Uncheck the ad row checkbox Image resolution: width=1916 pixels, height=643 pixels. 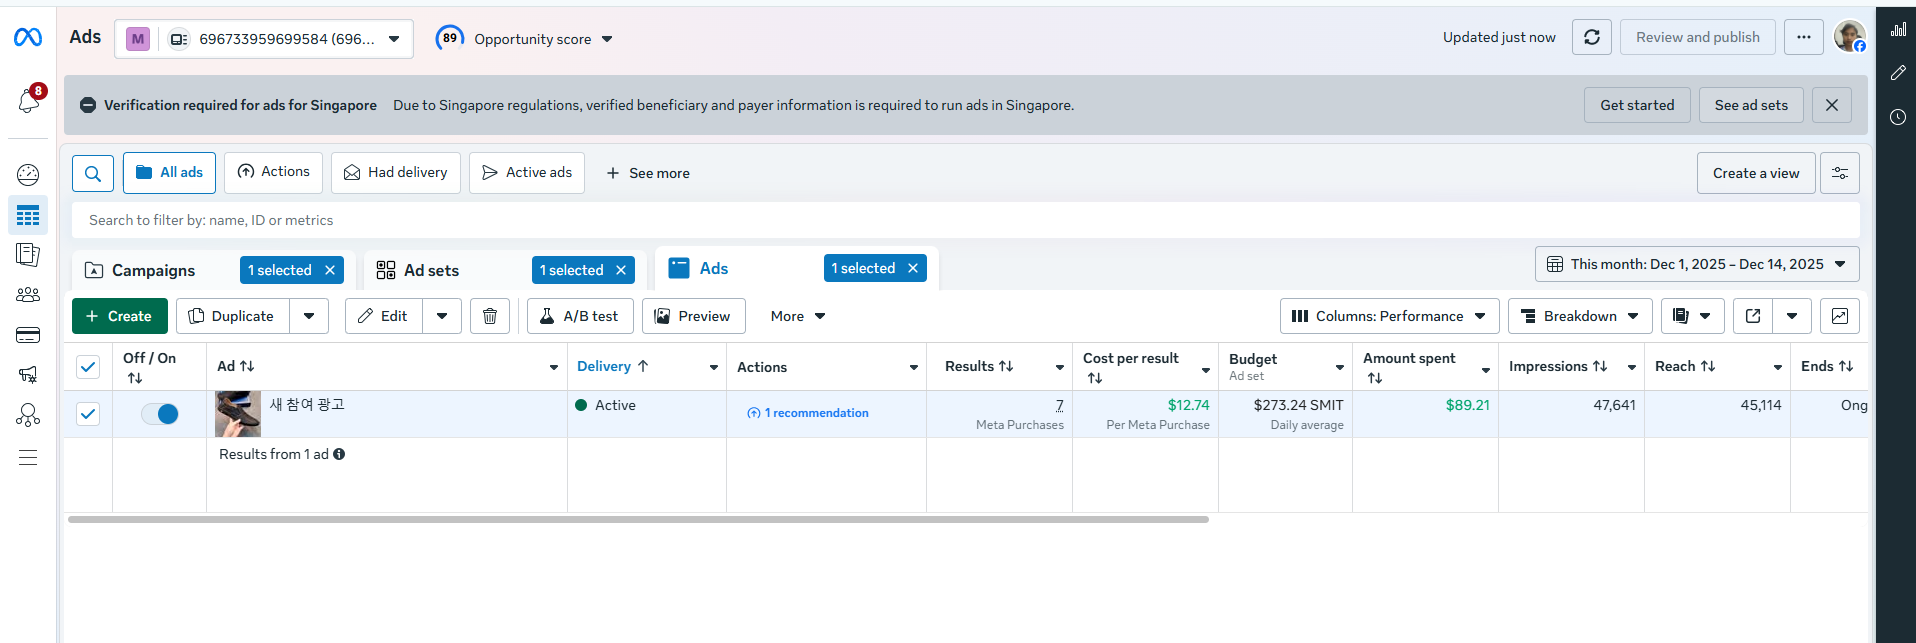tap(88, 414)
